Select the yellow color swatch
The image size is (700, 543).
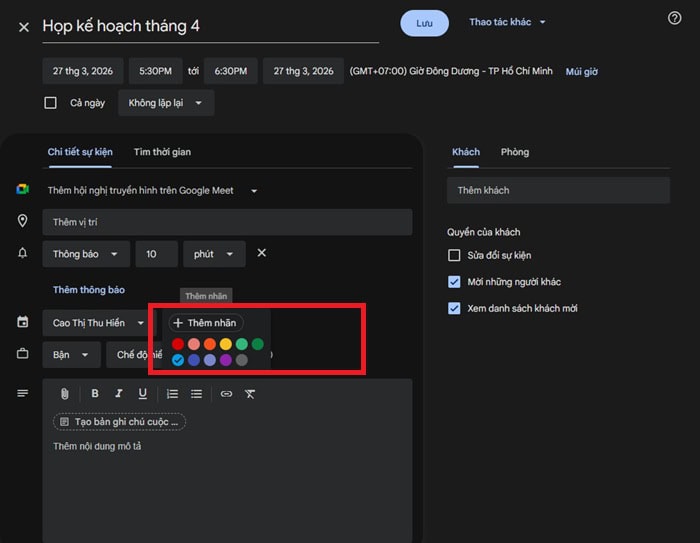tap(225, 344)
